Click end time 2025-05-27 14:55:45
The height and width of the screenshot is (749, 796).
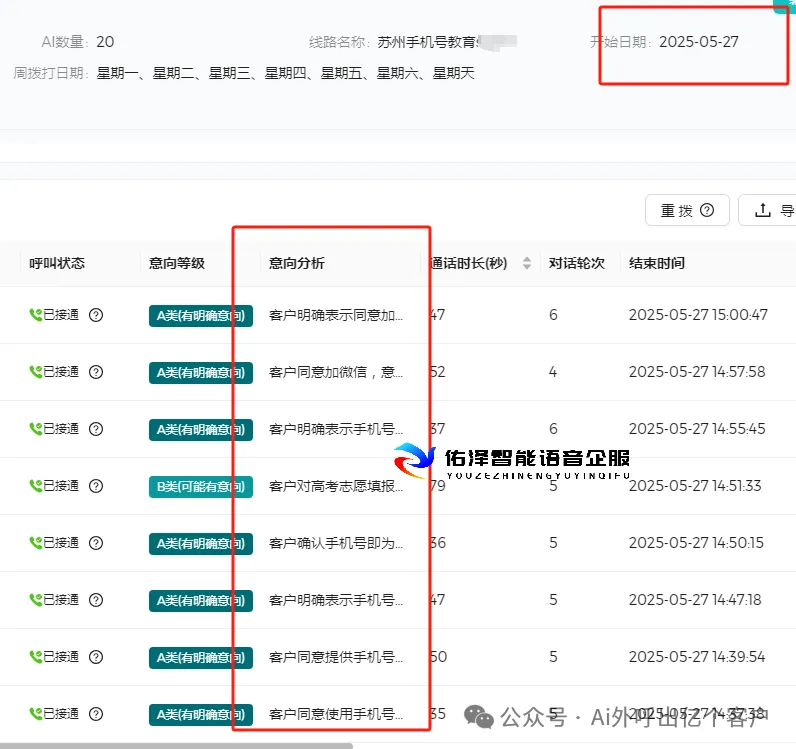click(697, 429)
